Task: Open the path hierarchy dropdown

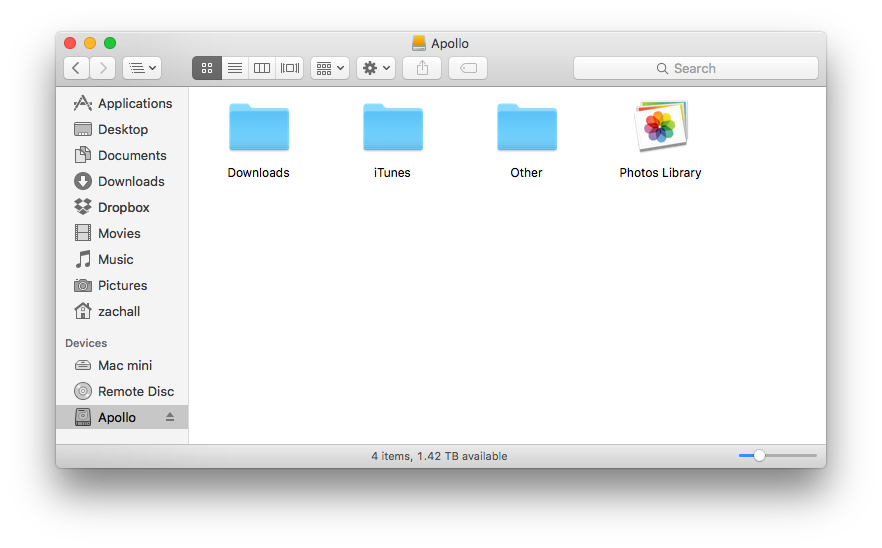Action: click(x=141, y=68)
